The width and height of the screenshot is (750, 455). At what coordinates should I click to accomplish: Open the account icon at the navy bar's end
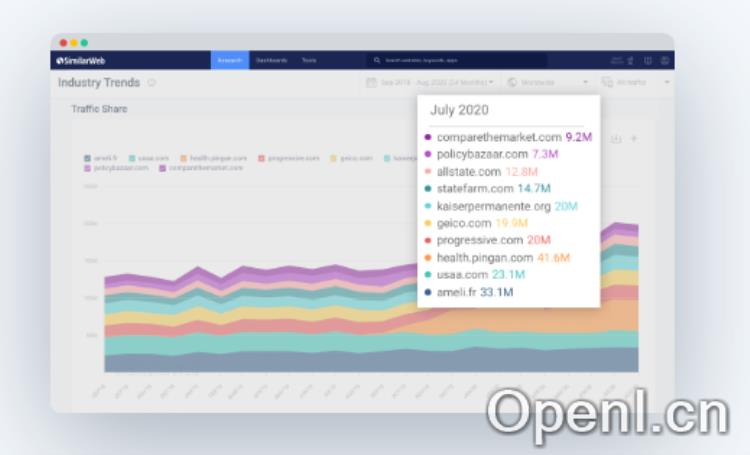click(665, 60)
